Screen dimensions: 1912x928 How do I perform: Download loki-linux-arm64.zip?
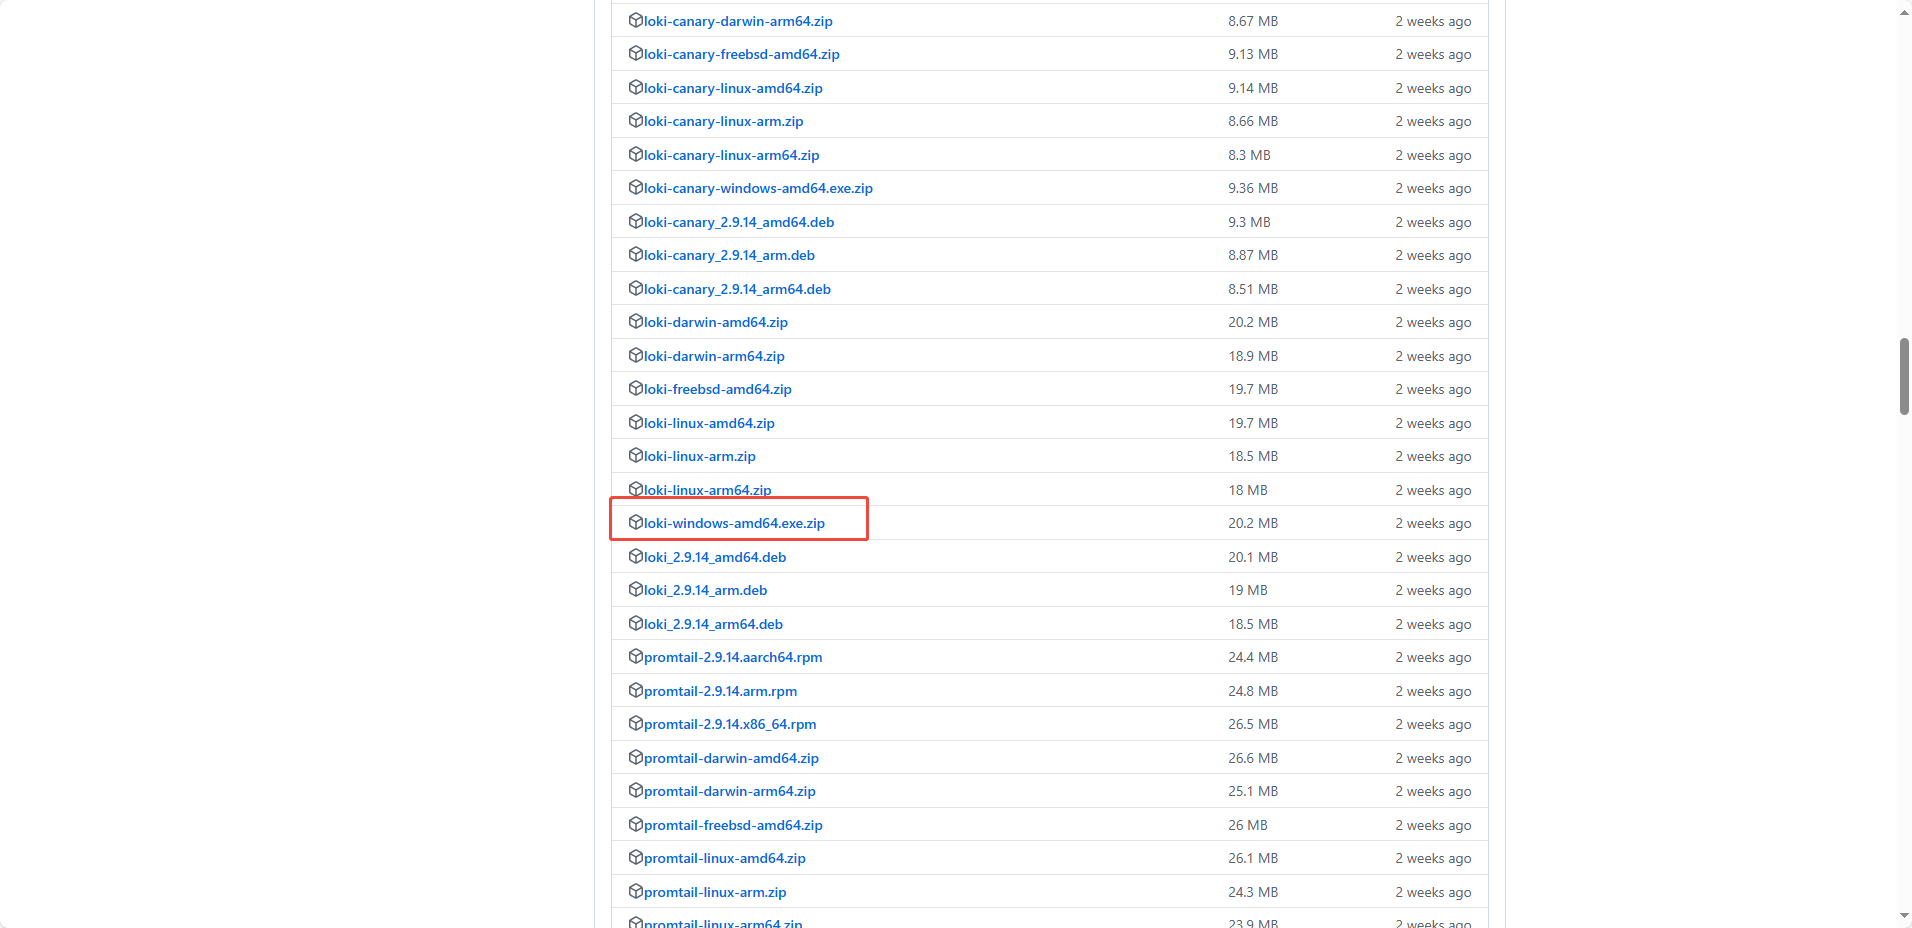click(708, 490)
